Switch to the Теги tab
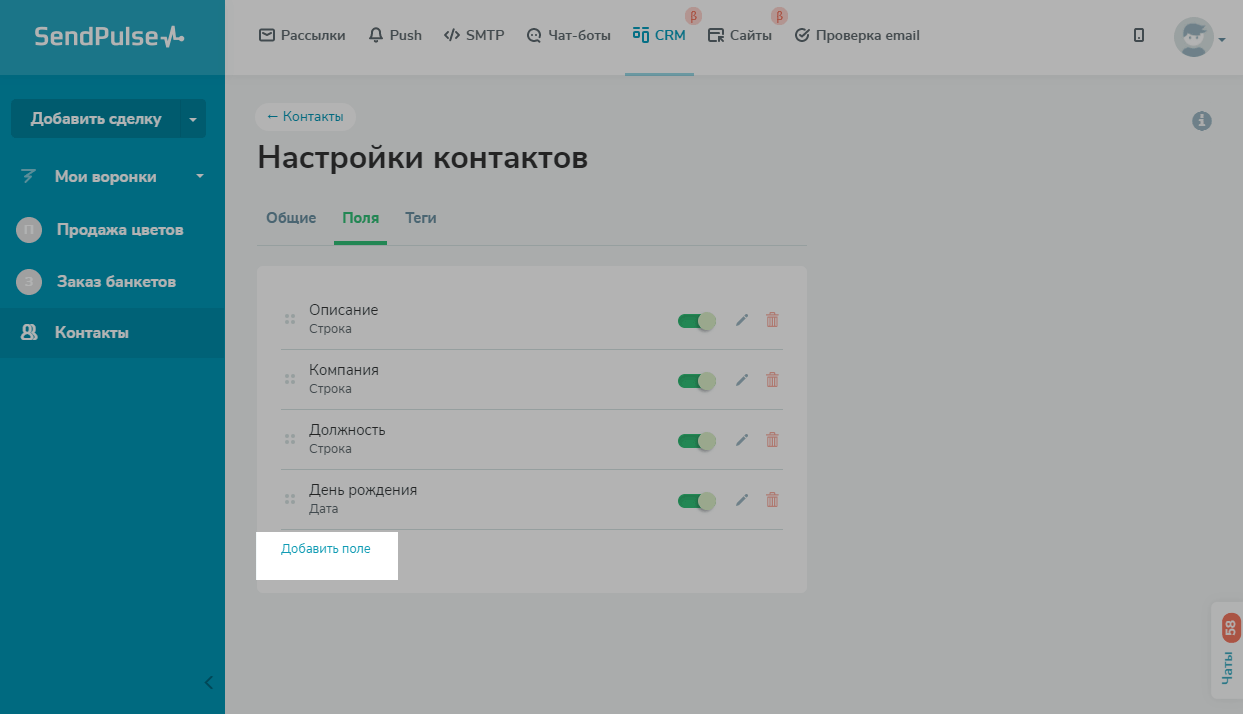The height and width of the screenshot is (714, 1243). click(x=420, y=218)
